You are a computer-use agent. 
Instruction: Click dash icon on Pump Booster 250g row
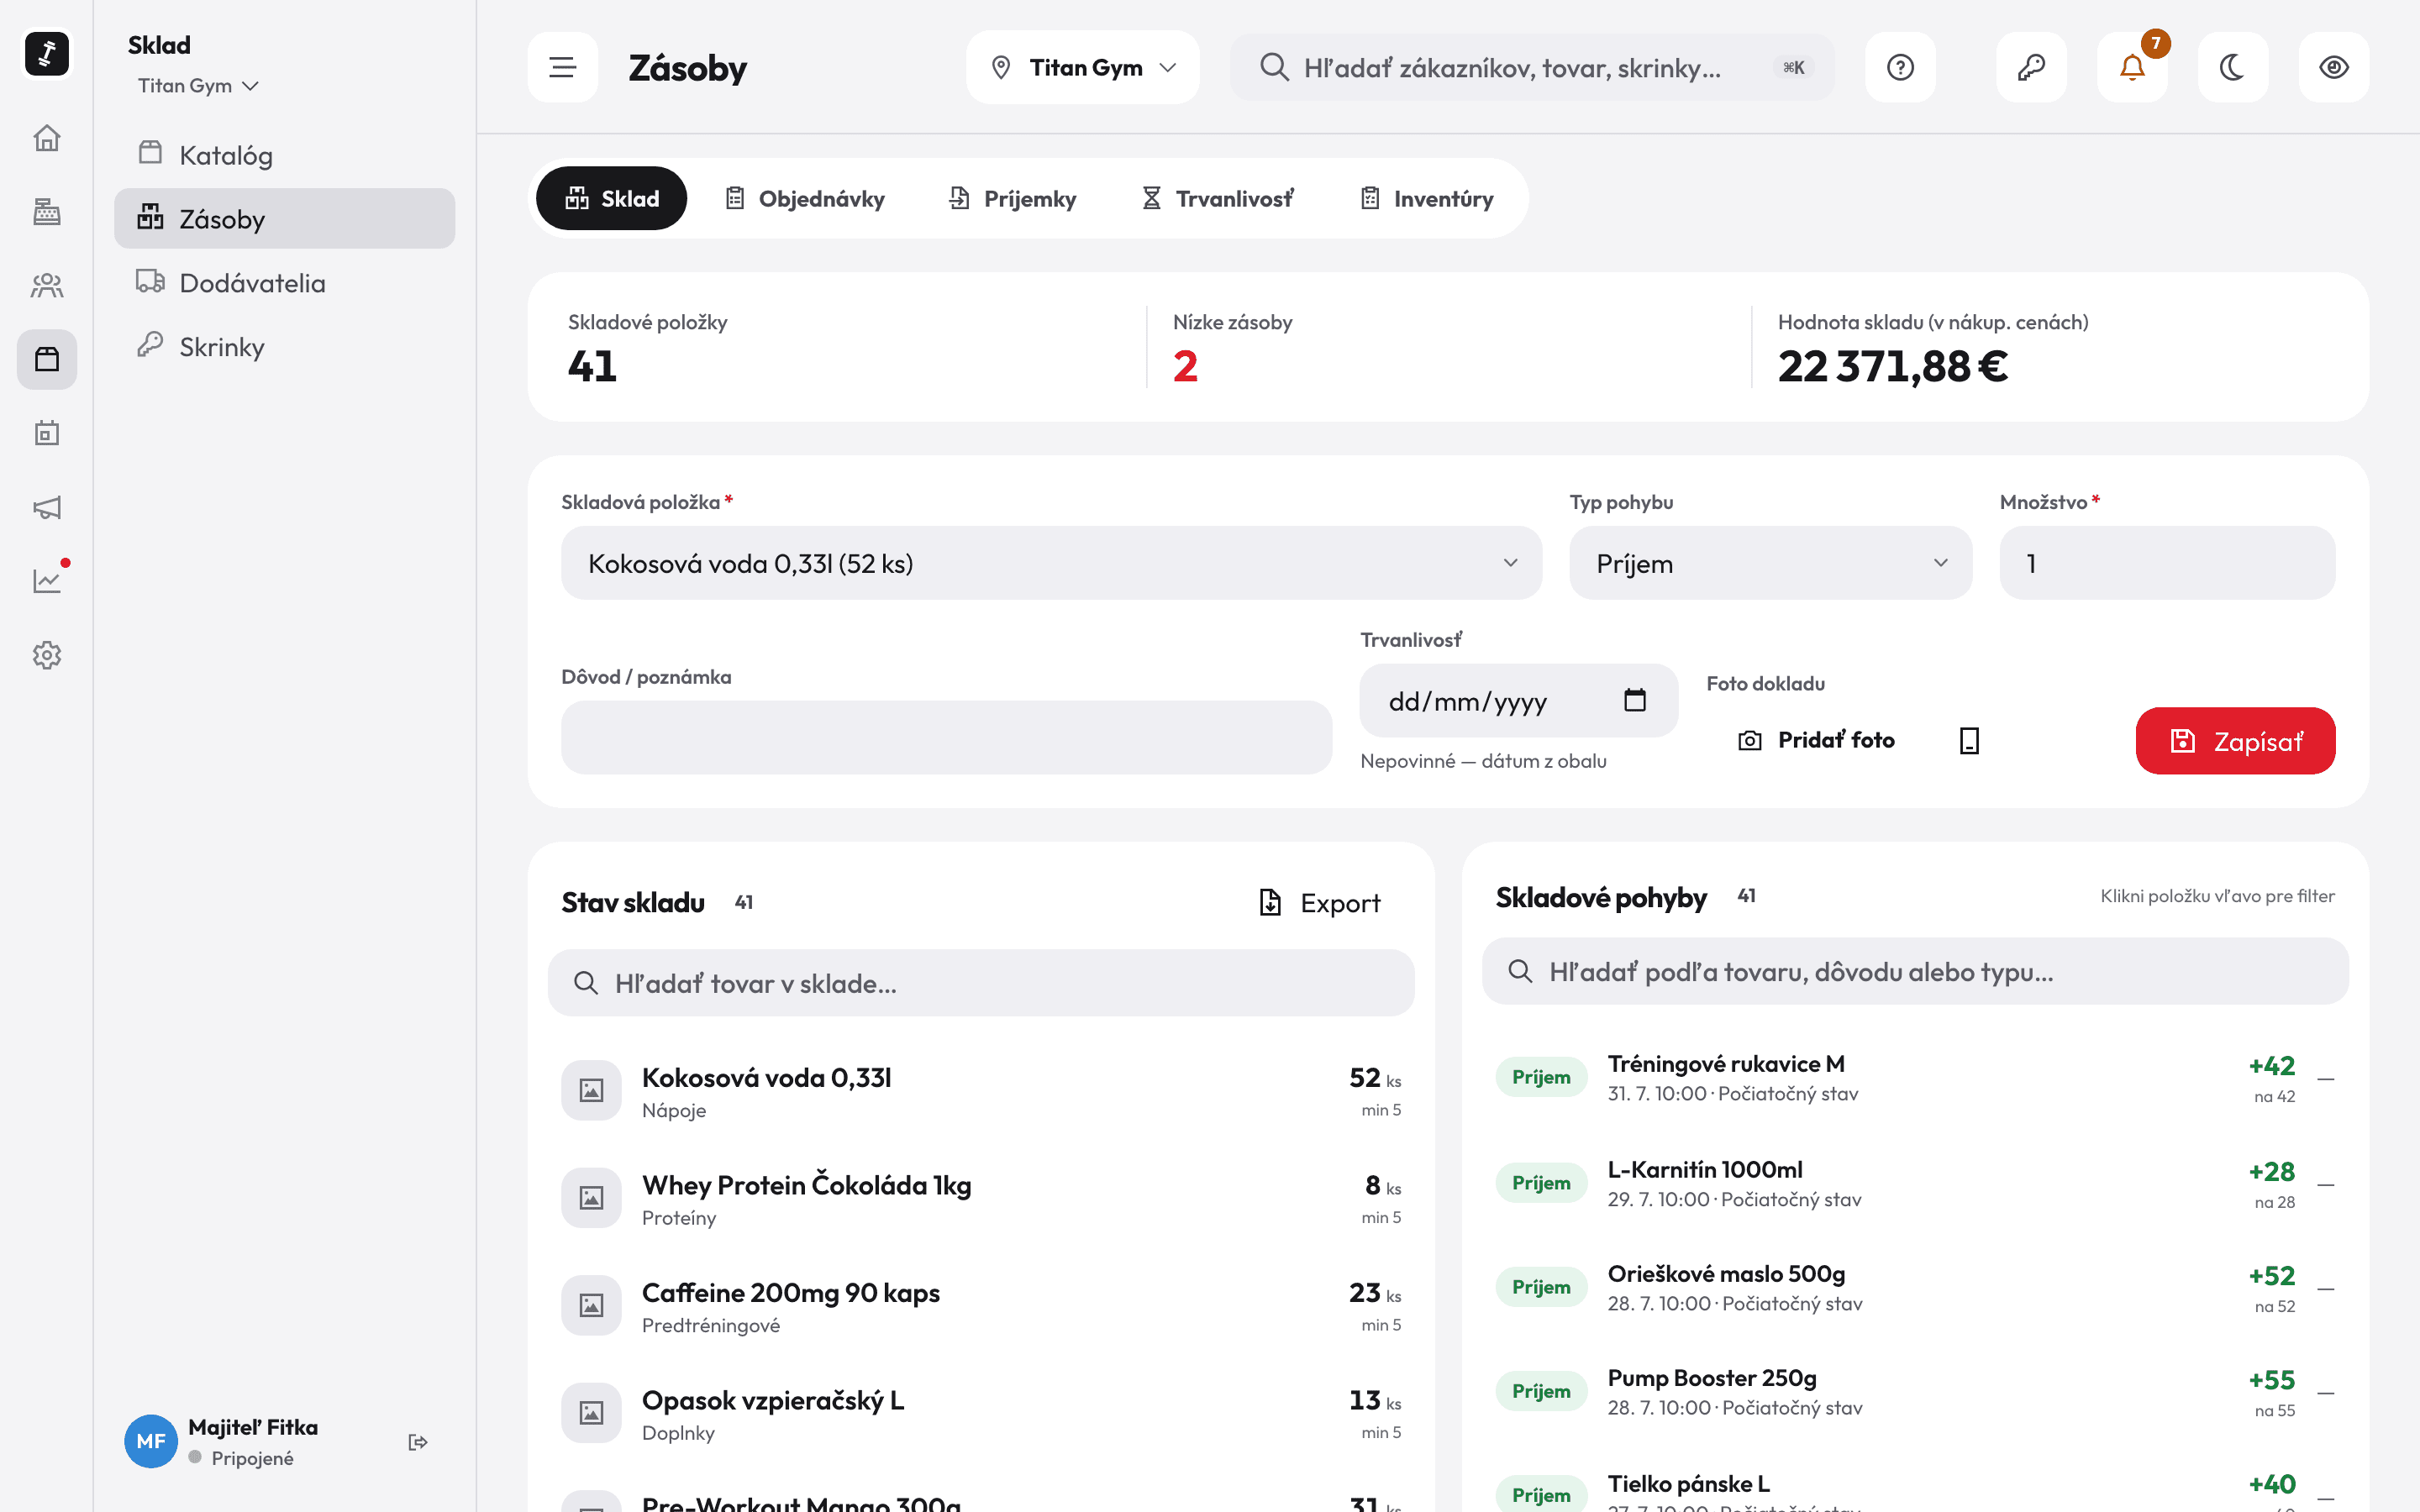pos(2326,1393)
